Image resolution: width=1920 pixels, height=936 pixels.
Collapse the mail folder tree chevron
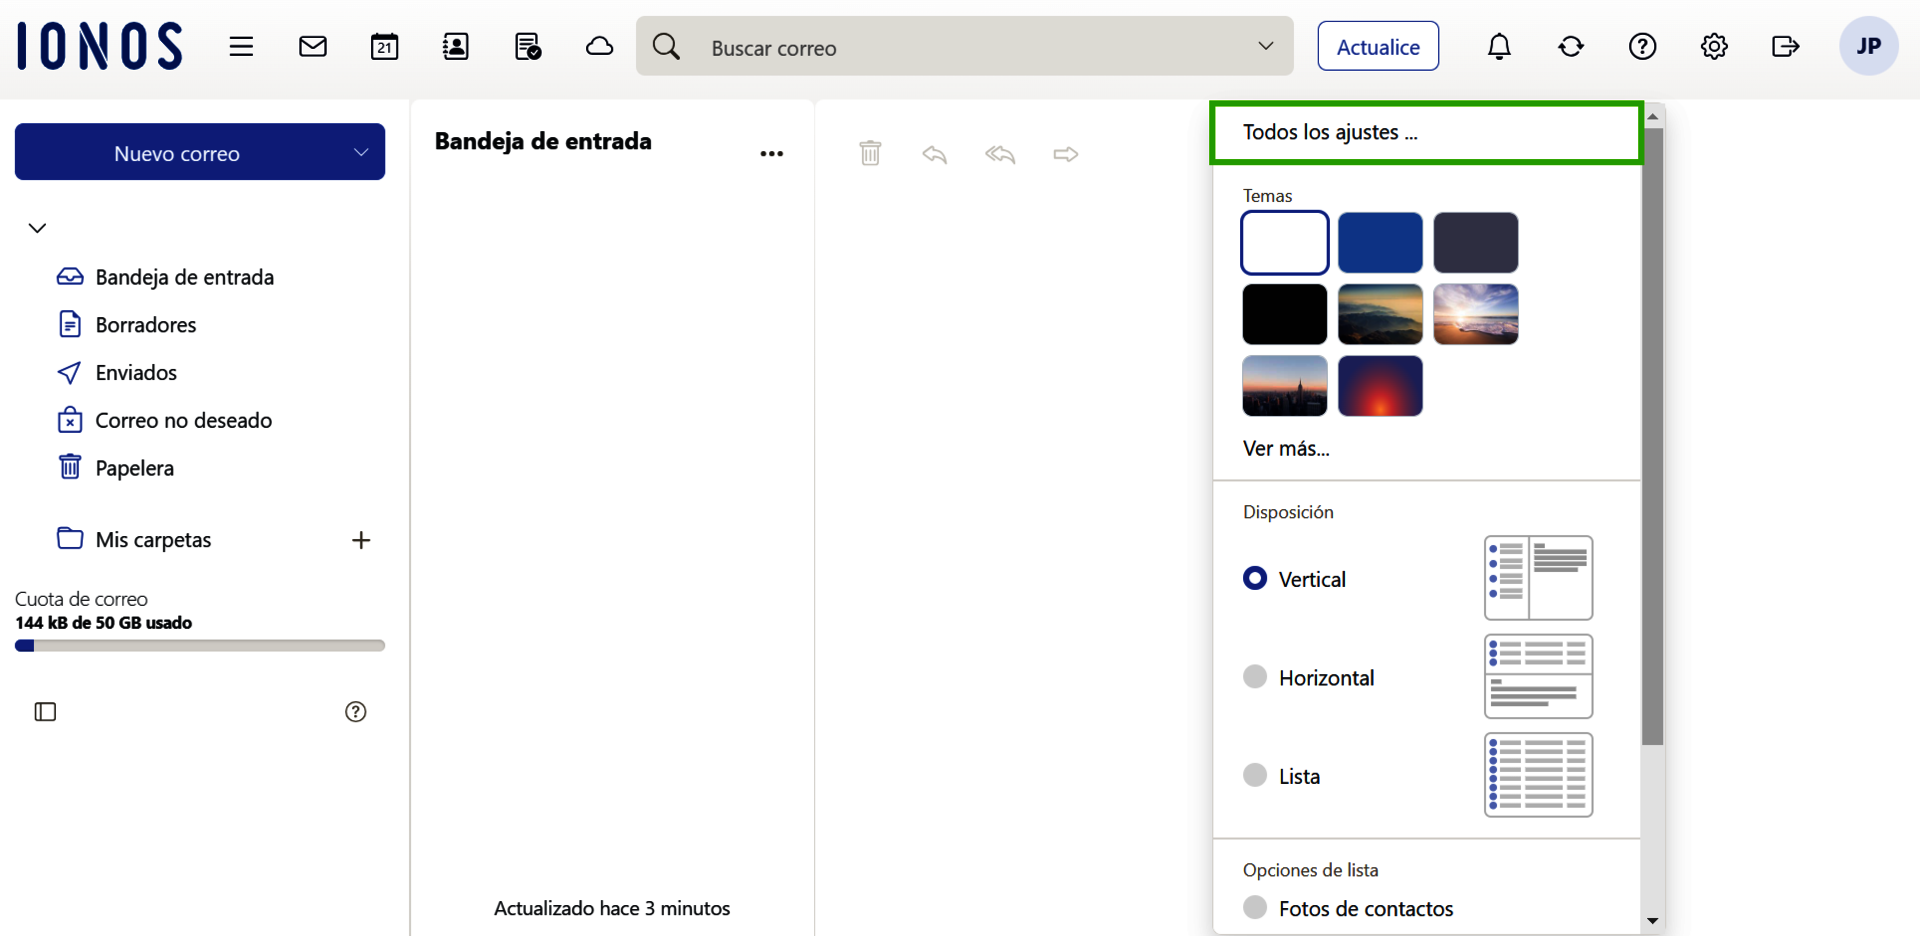click(38, 228)
